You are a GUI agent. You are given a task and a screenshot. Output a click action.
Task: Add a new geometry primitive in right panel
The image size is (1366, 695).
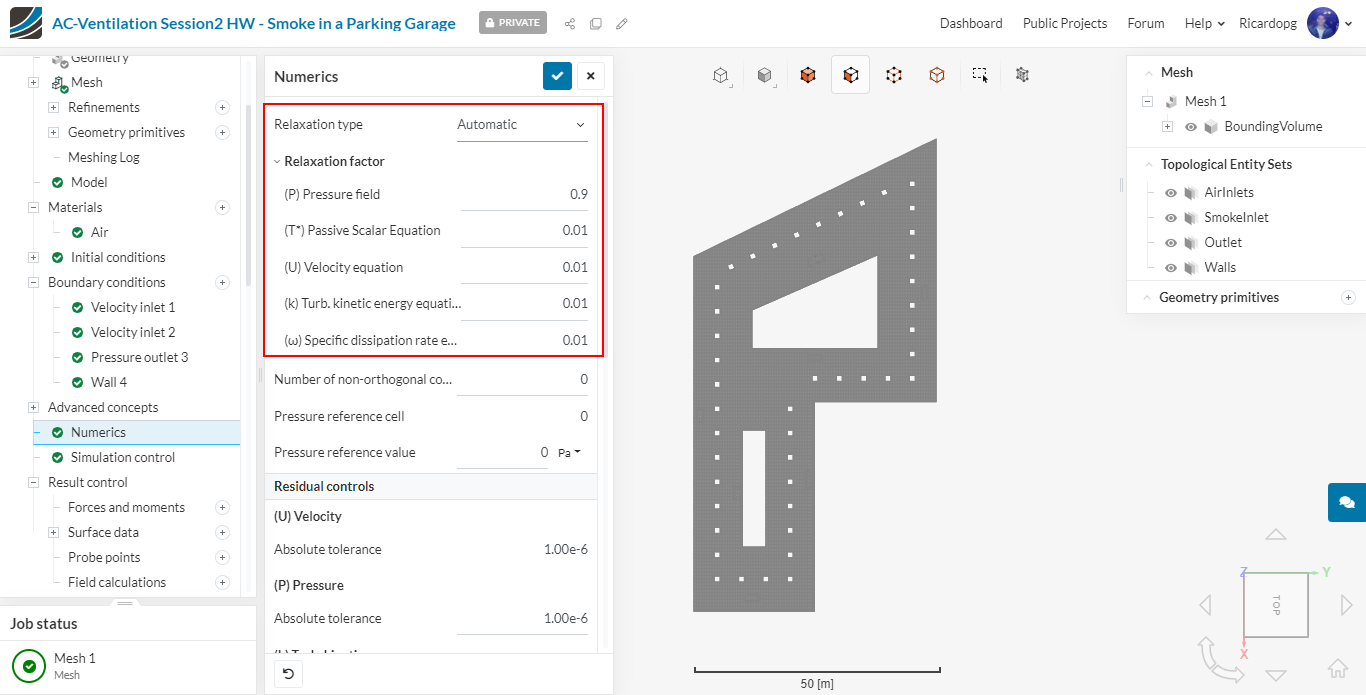[x=1348, y=297]
